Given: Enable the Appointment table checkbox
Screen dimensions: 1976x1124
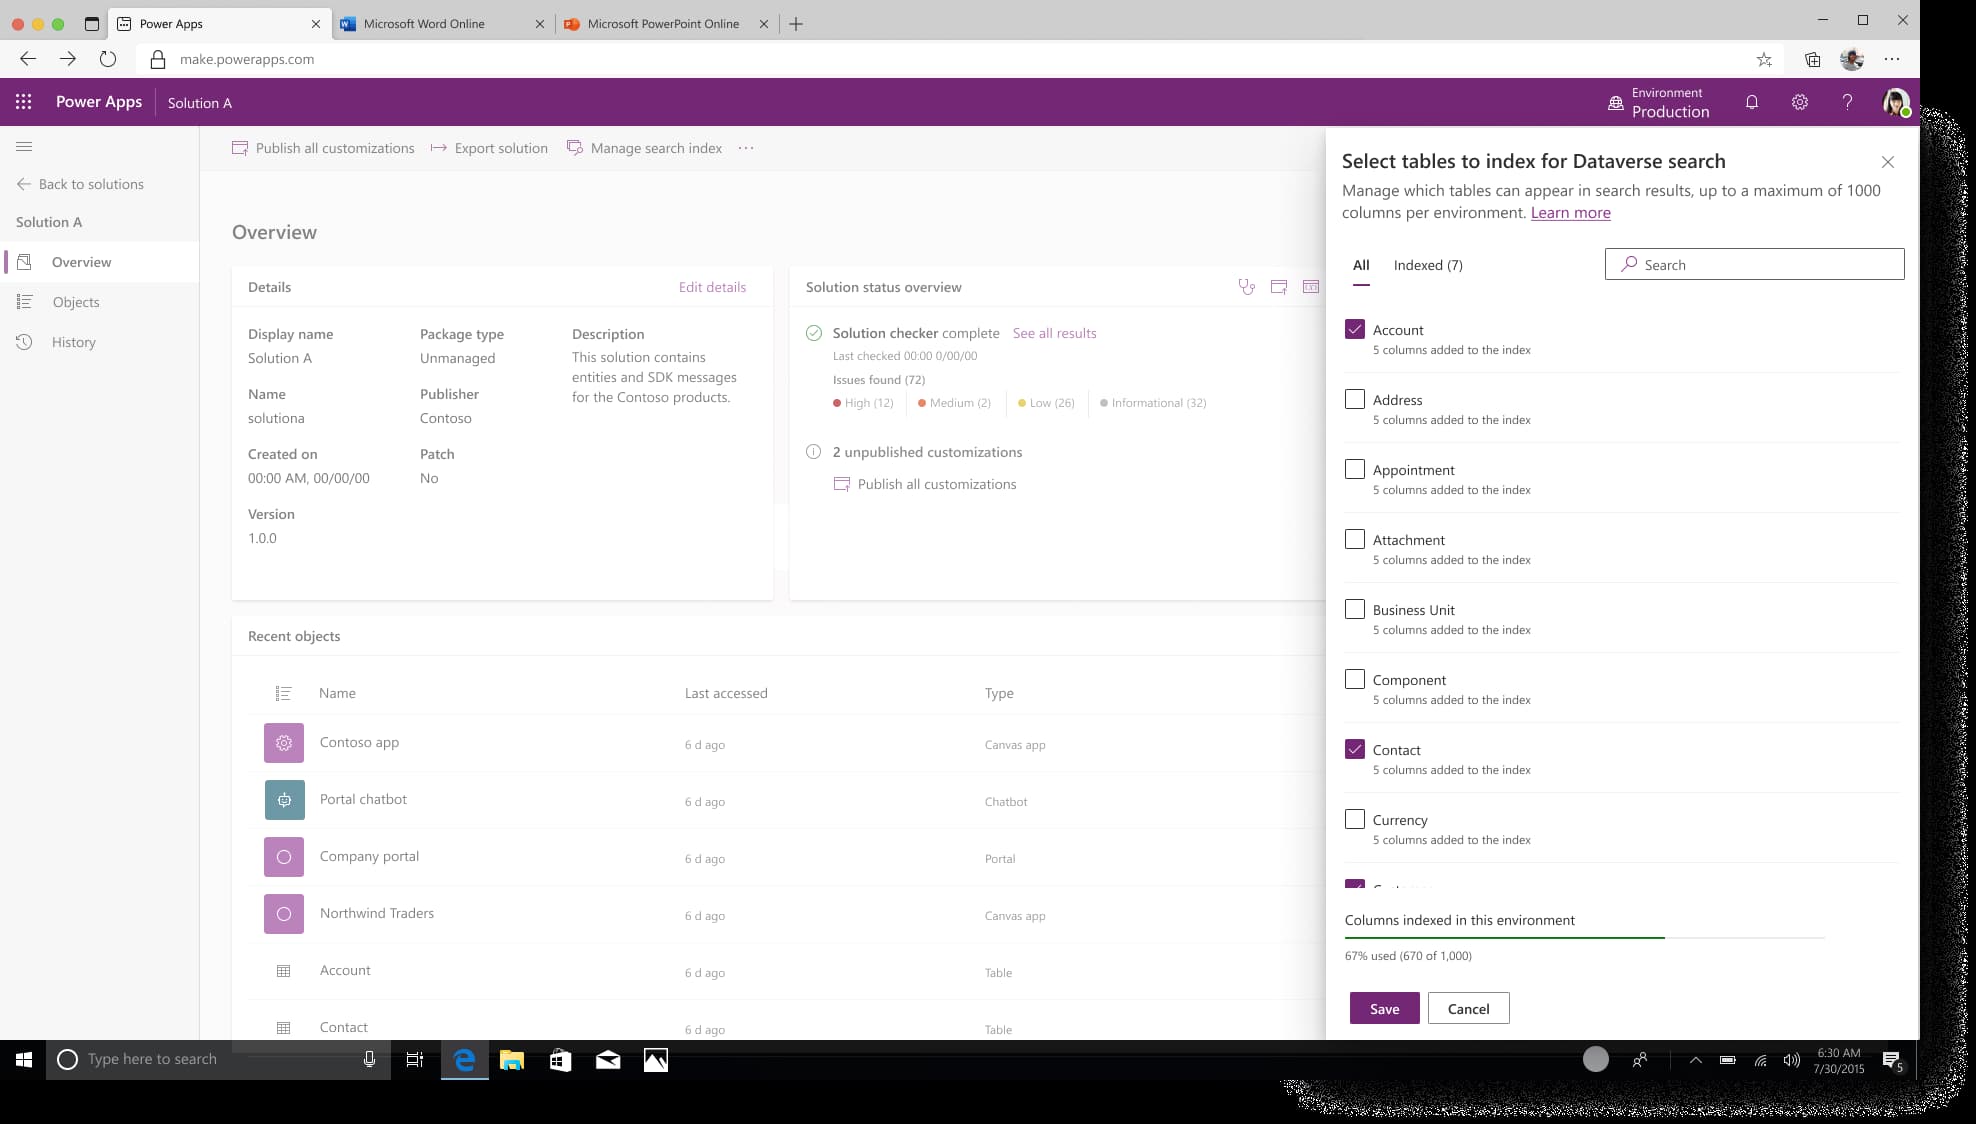Looking at the screenshot, I should coord(1354,468).
